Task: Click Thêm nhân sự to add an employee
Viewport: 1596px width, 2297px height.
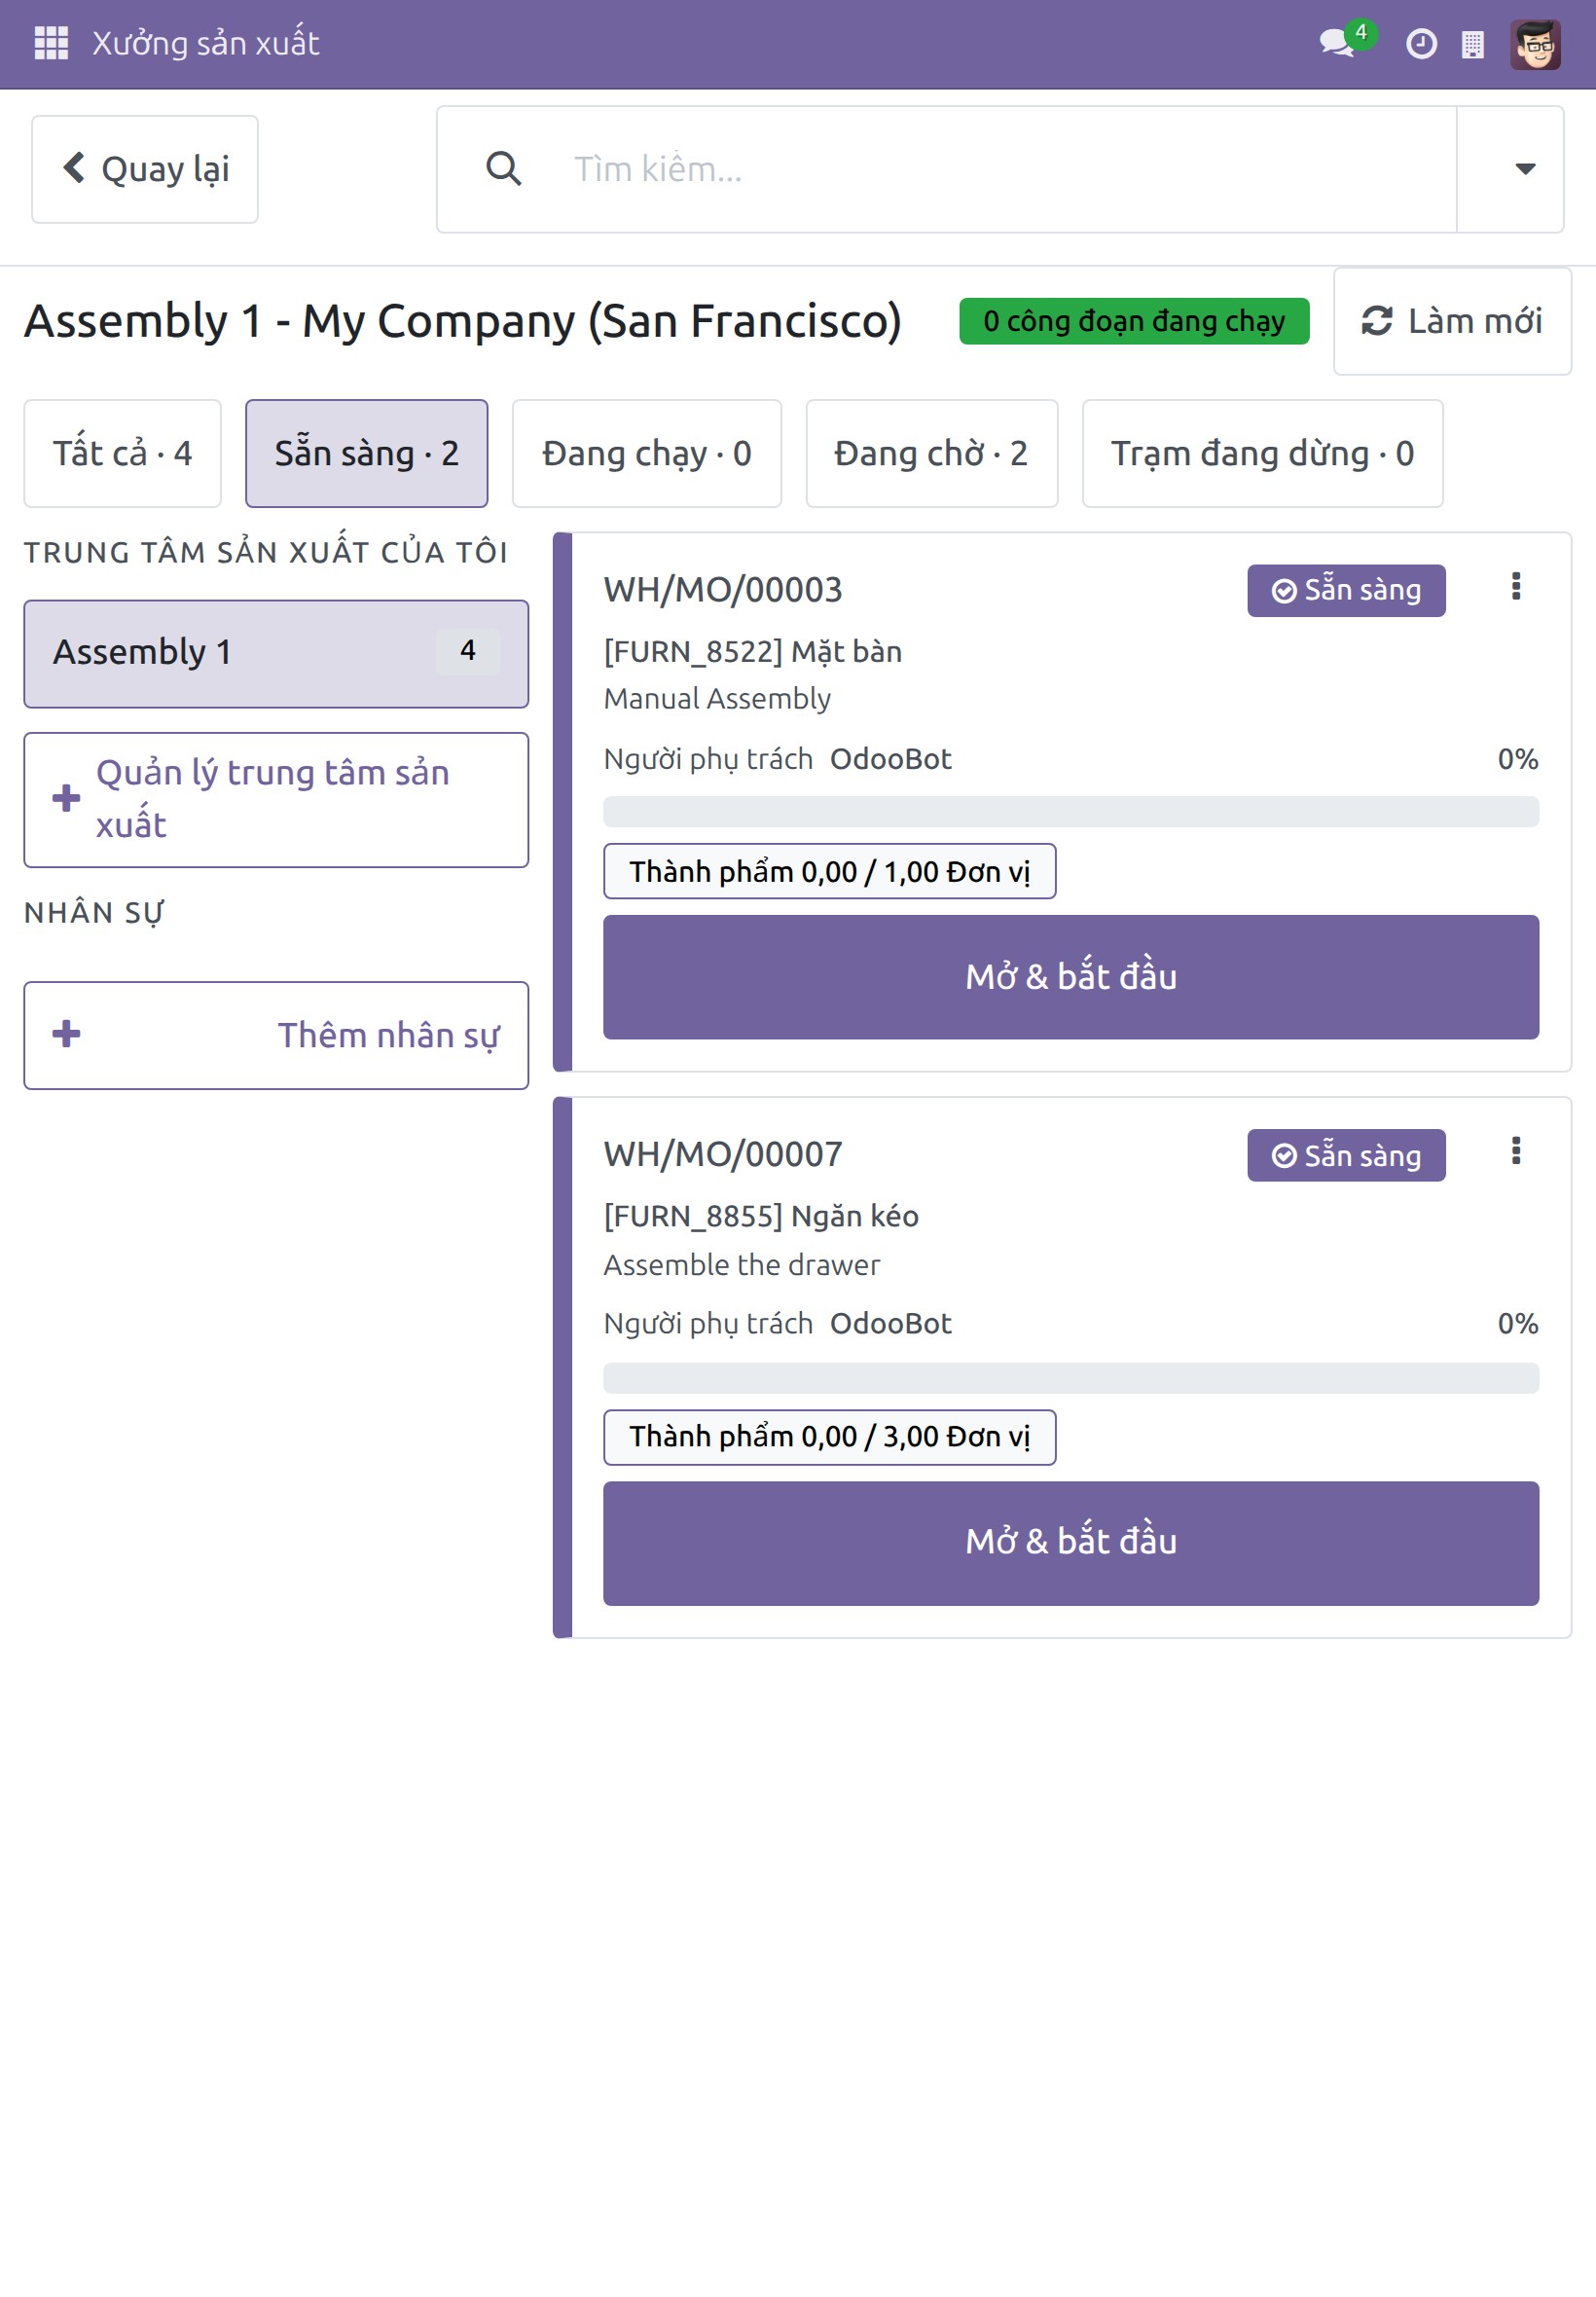Action: tap(276, 1036)
